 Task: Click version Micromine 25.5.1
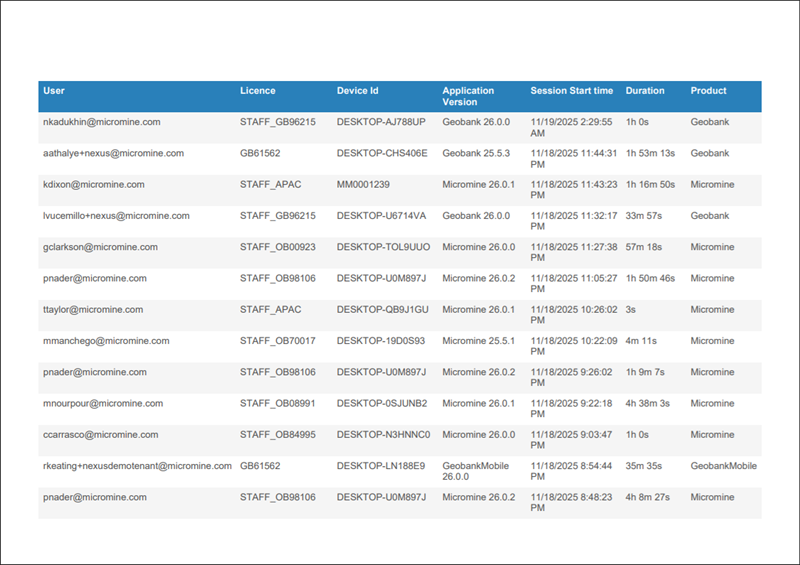479,341
